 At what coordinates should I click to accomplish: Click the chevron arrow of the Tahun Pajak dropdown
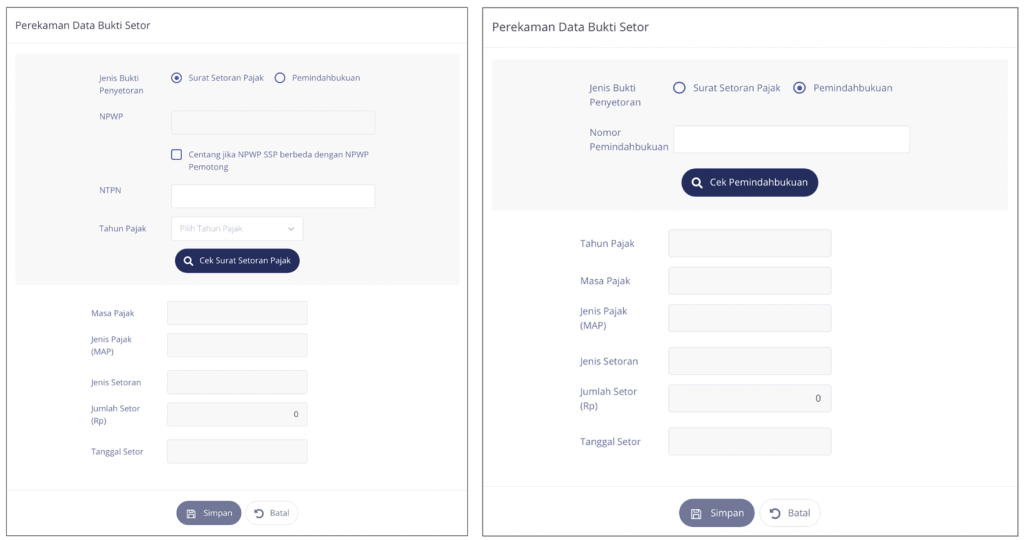point(291,229)
